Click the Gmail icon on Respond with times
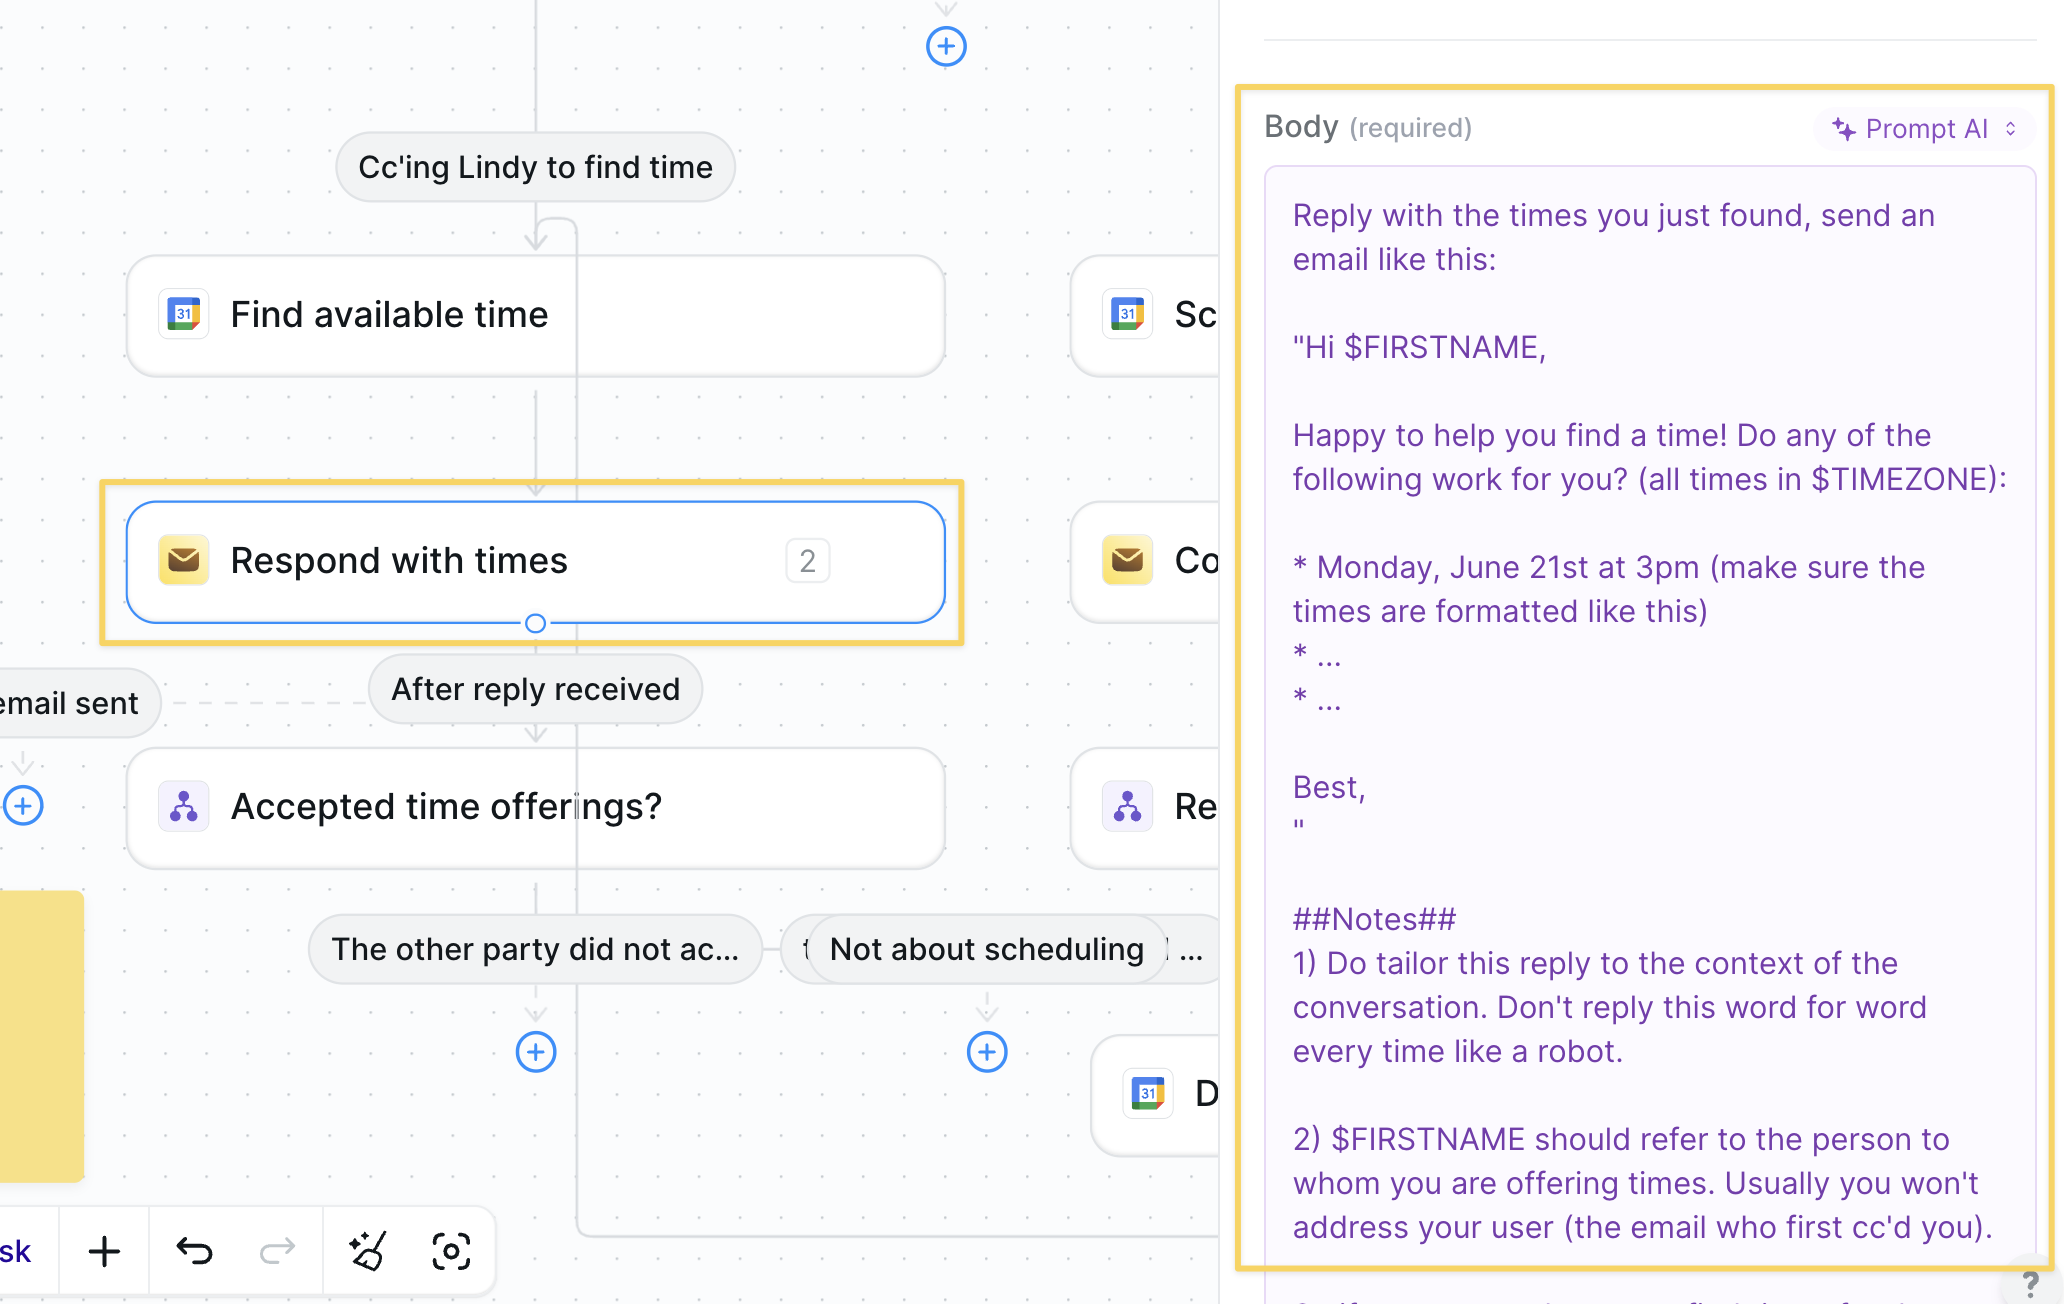 (183, 560)
